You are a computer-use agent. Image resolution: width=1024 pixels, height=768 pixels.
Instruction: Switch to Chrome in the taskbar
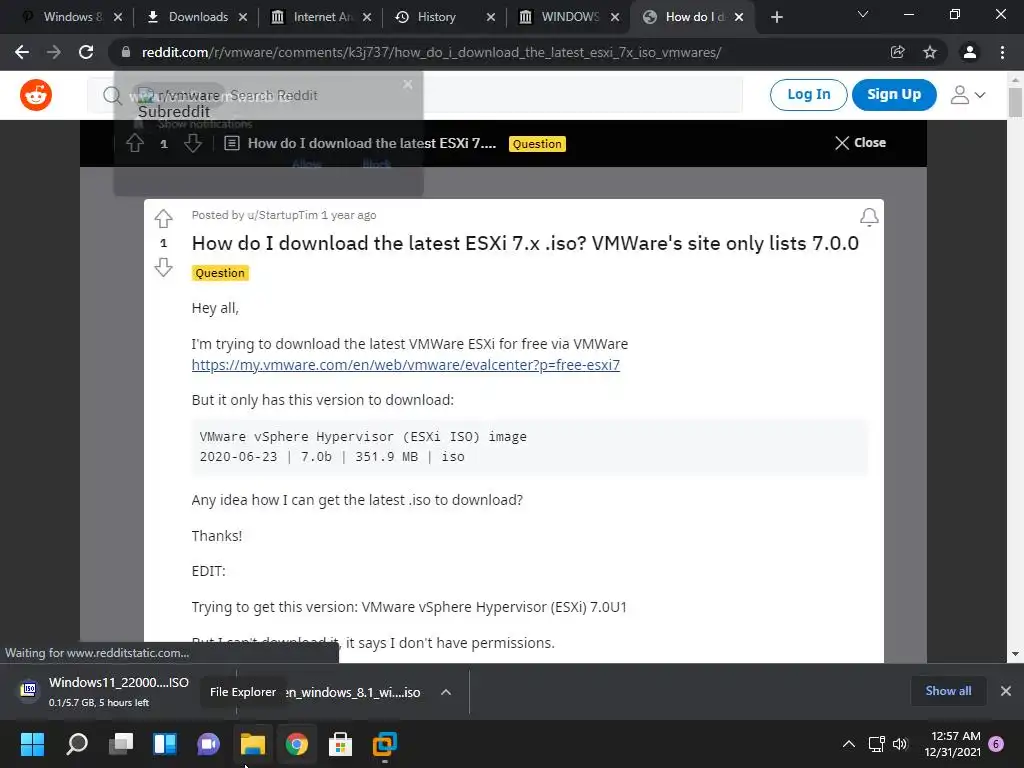pos(296,744)
